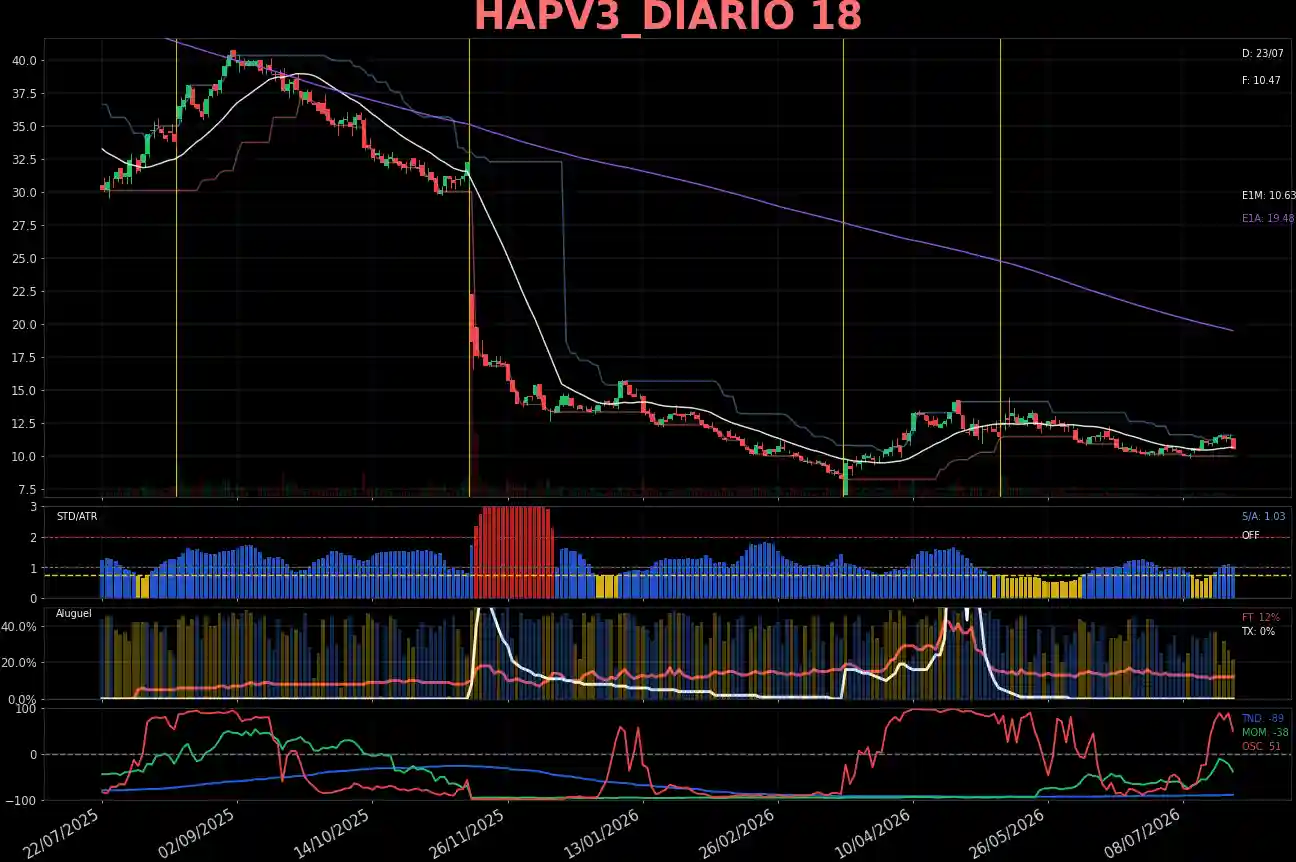The image size is (1296, 862).
Task: Click the Aluguel panel label
Action: click(73, 612)
